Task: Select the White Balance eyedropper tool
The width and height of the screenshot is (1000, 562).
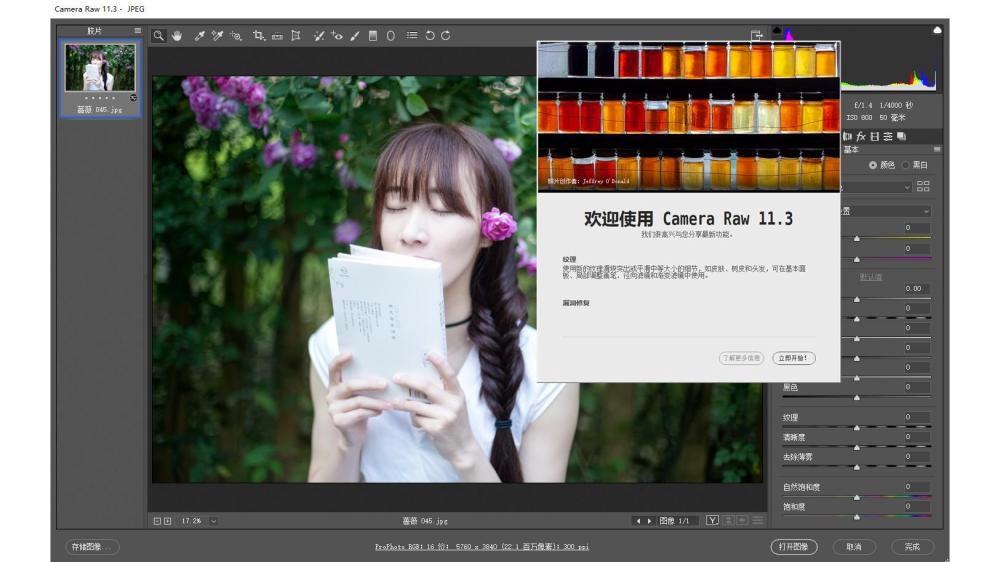Action: (x=200, y=36)
